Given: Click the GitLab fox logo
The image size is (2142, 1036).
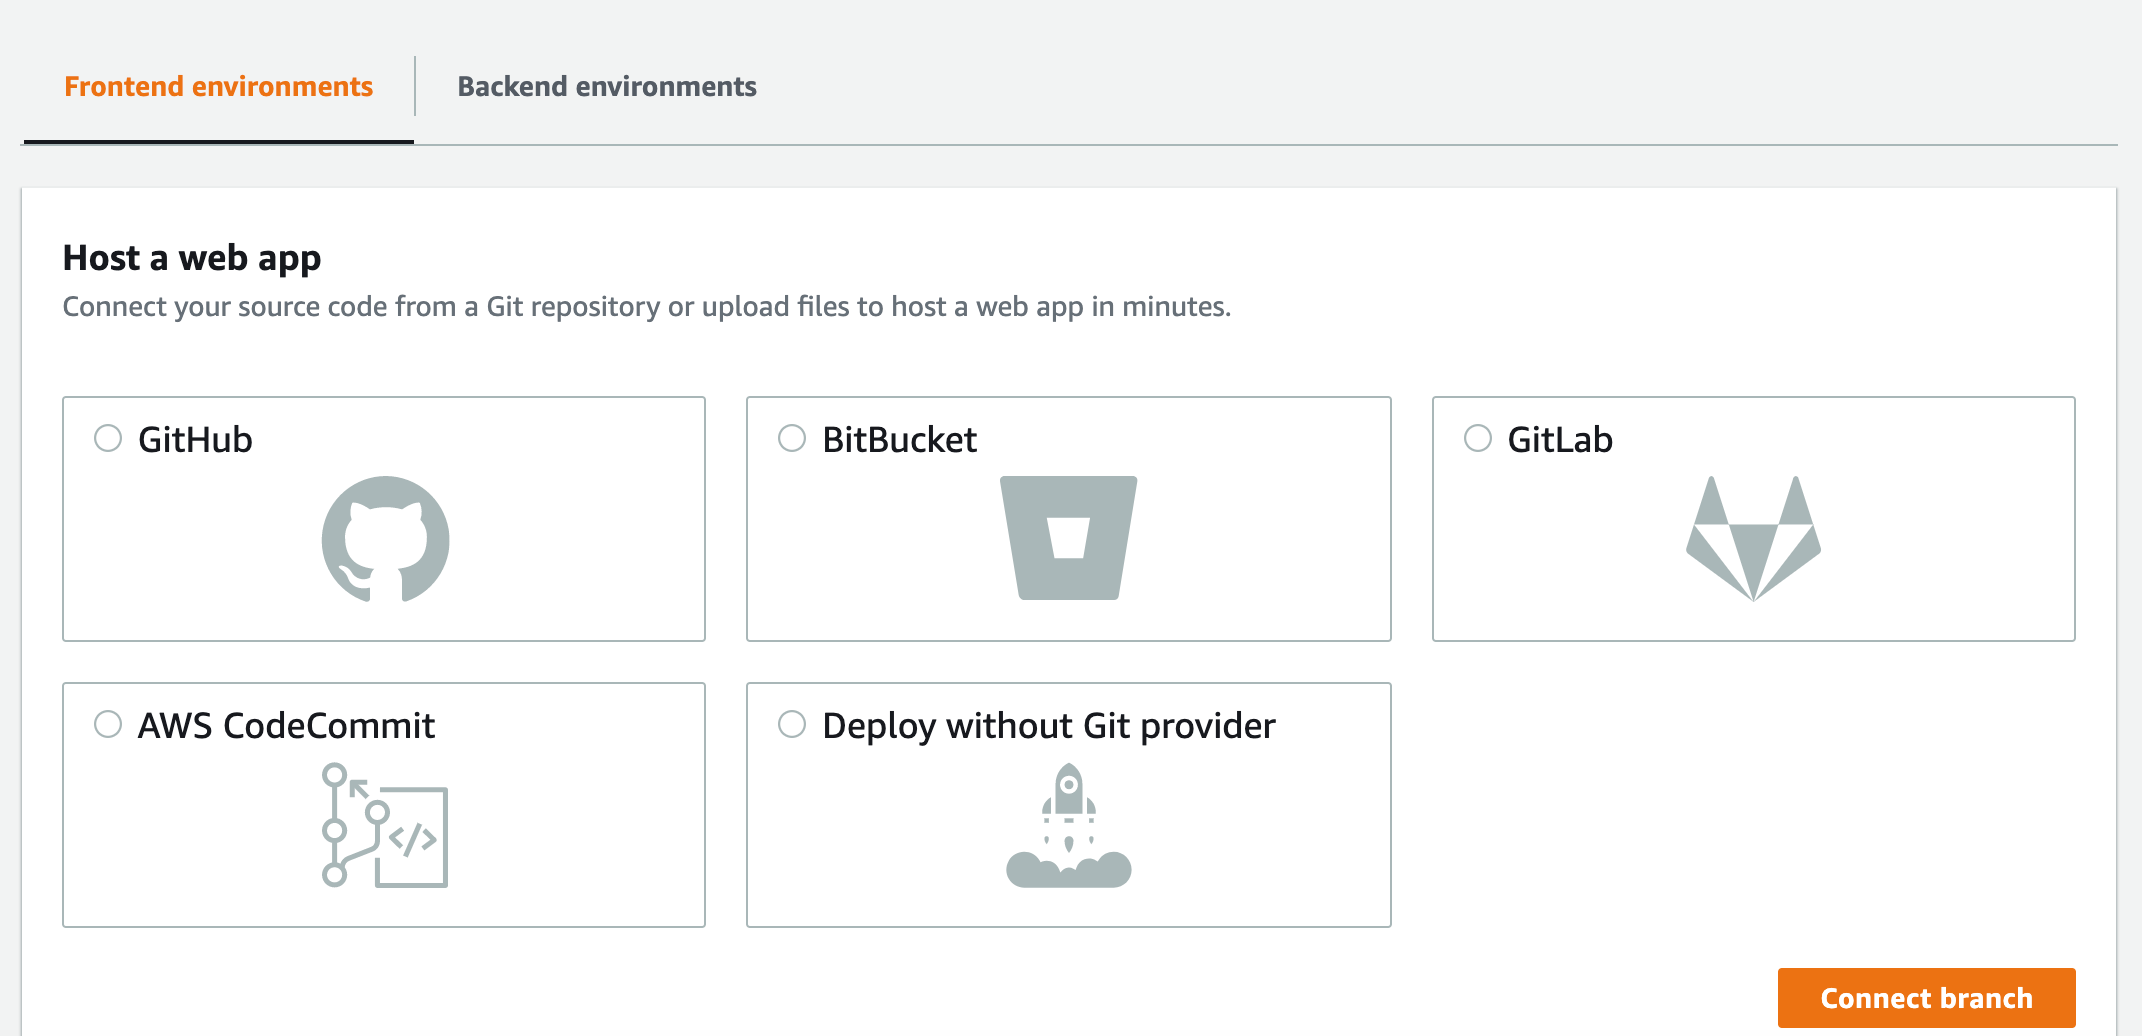Looking at the screenshot, I should coord(1753,538).
